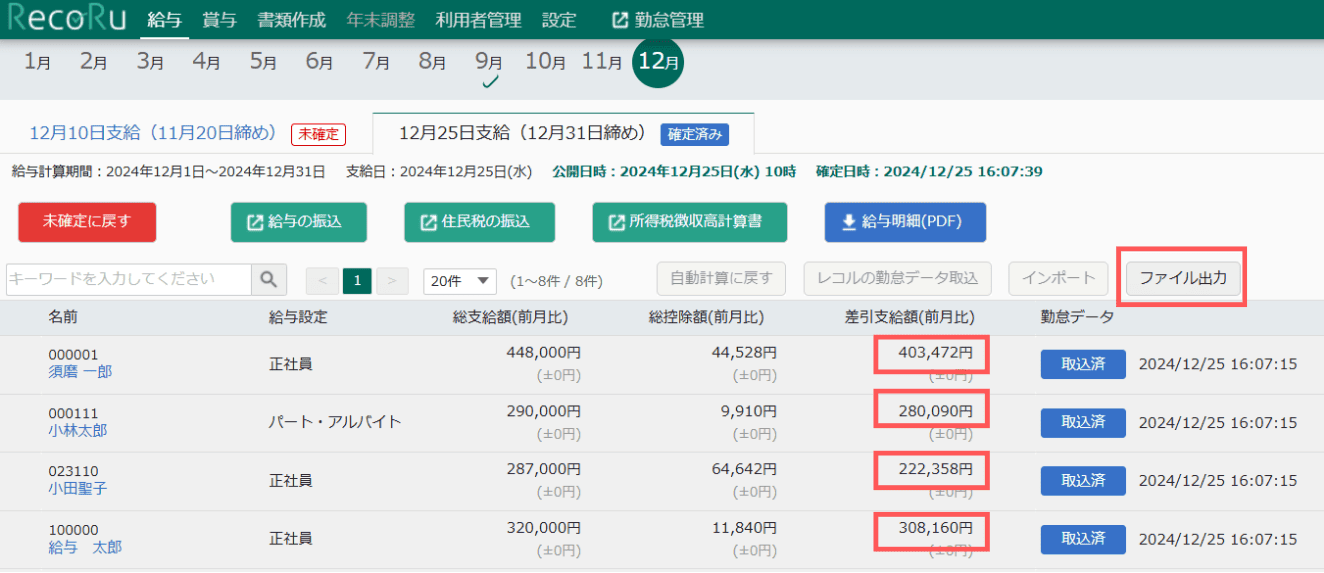The image size is (1324, 573).
Task: Select the 11月 month tab
Action: [602, 61]
